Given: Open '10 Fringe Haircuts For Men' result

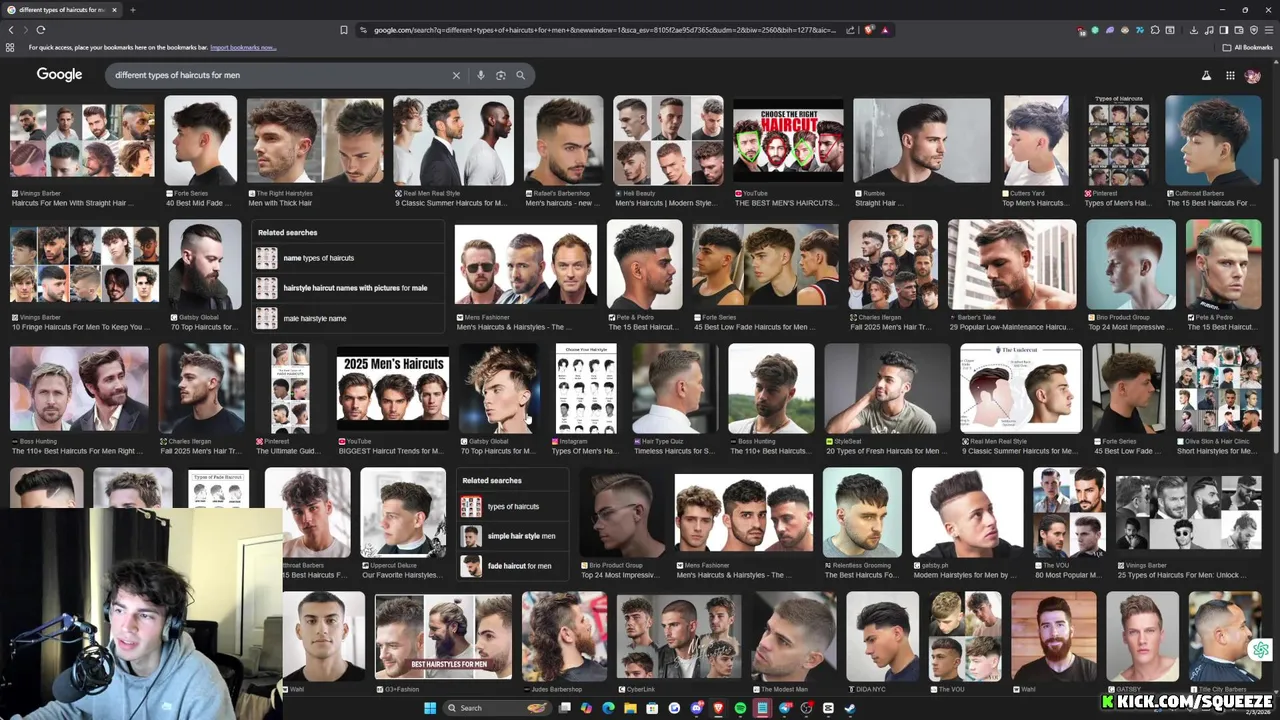Looking at the screenshot, I should pos(84,265).
